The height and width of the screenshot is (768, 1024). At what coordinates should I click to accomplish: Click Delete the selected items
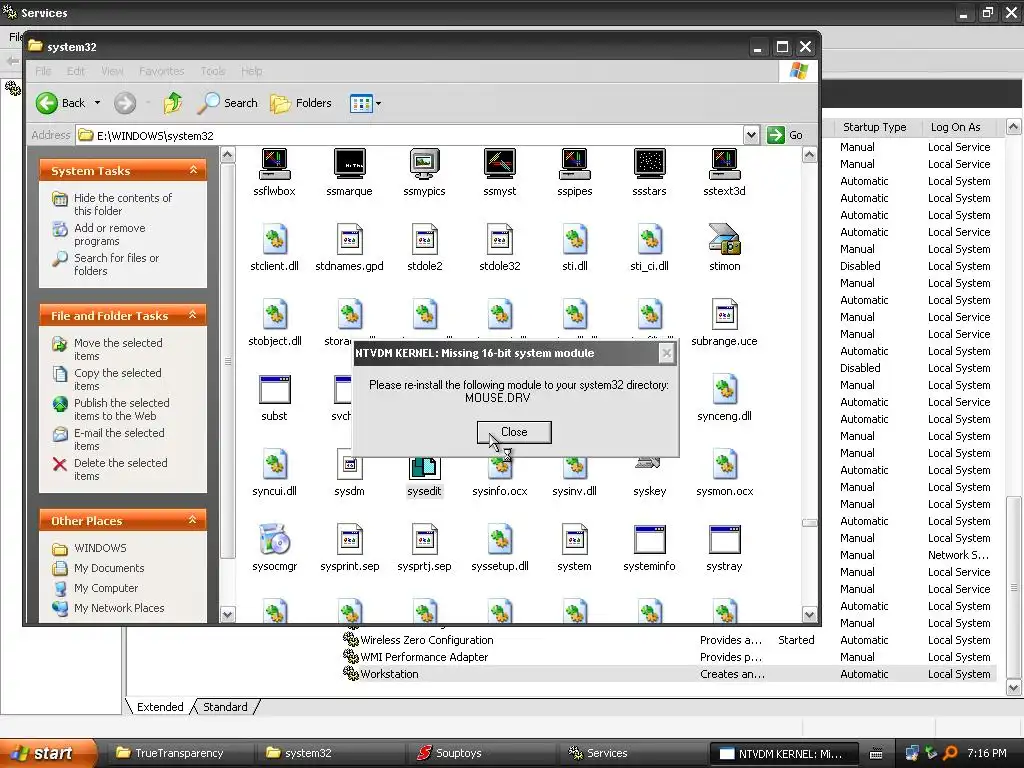[x=120, y=470]
